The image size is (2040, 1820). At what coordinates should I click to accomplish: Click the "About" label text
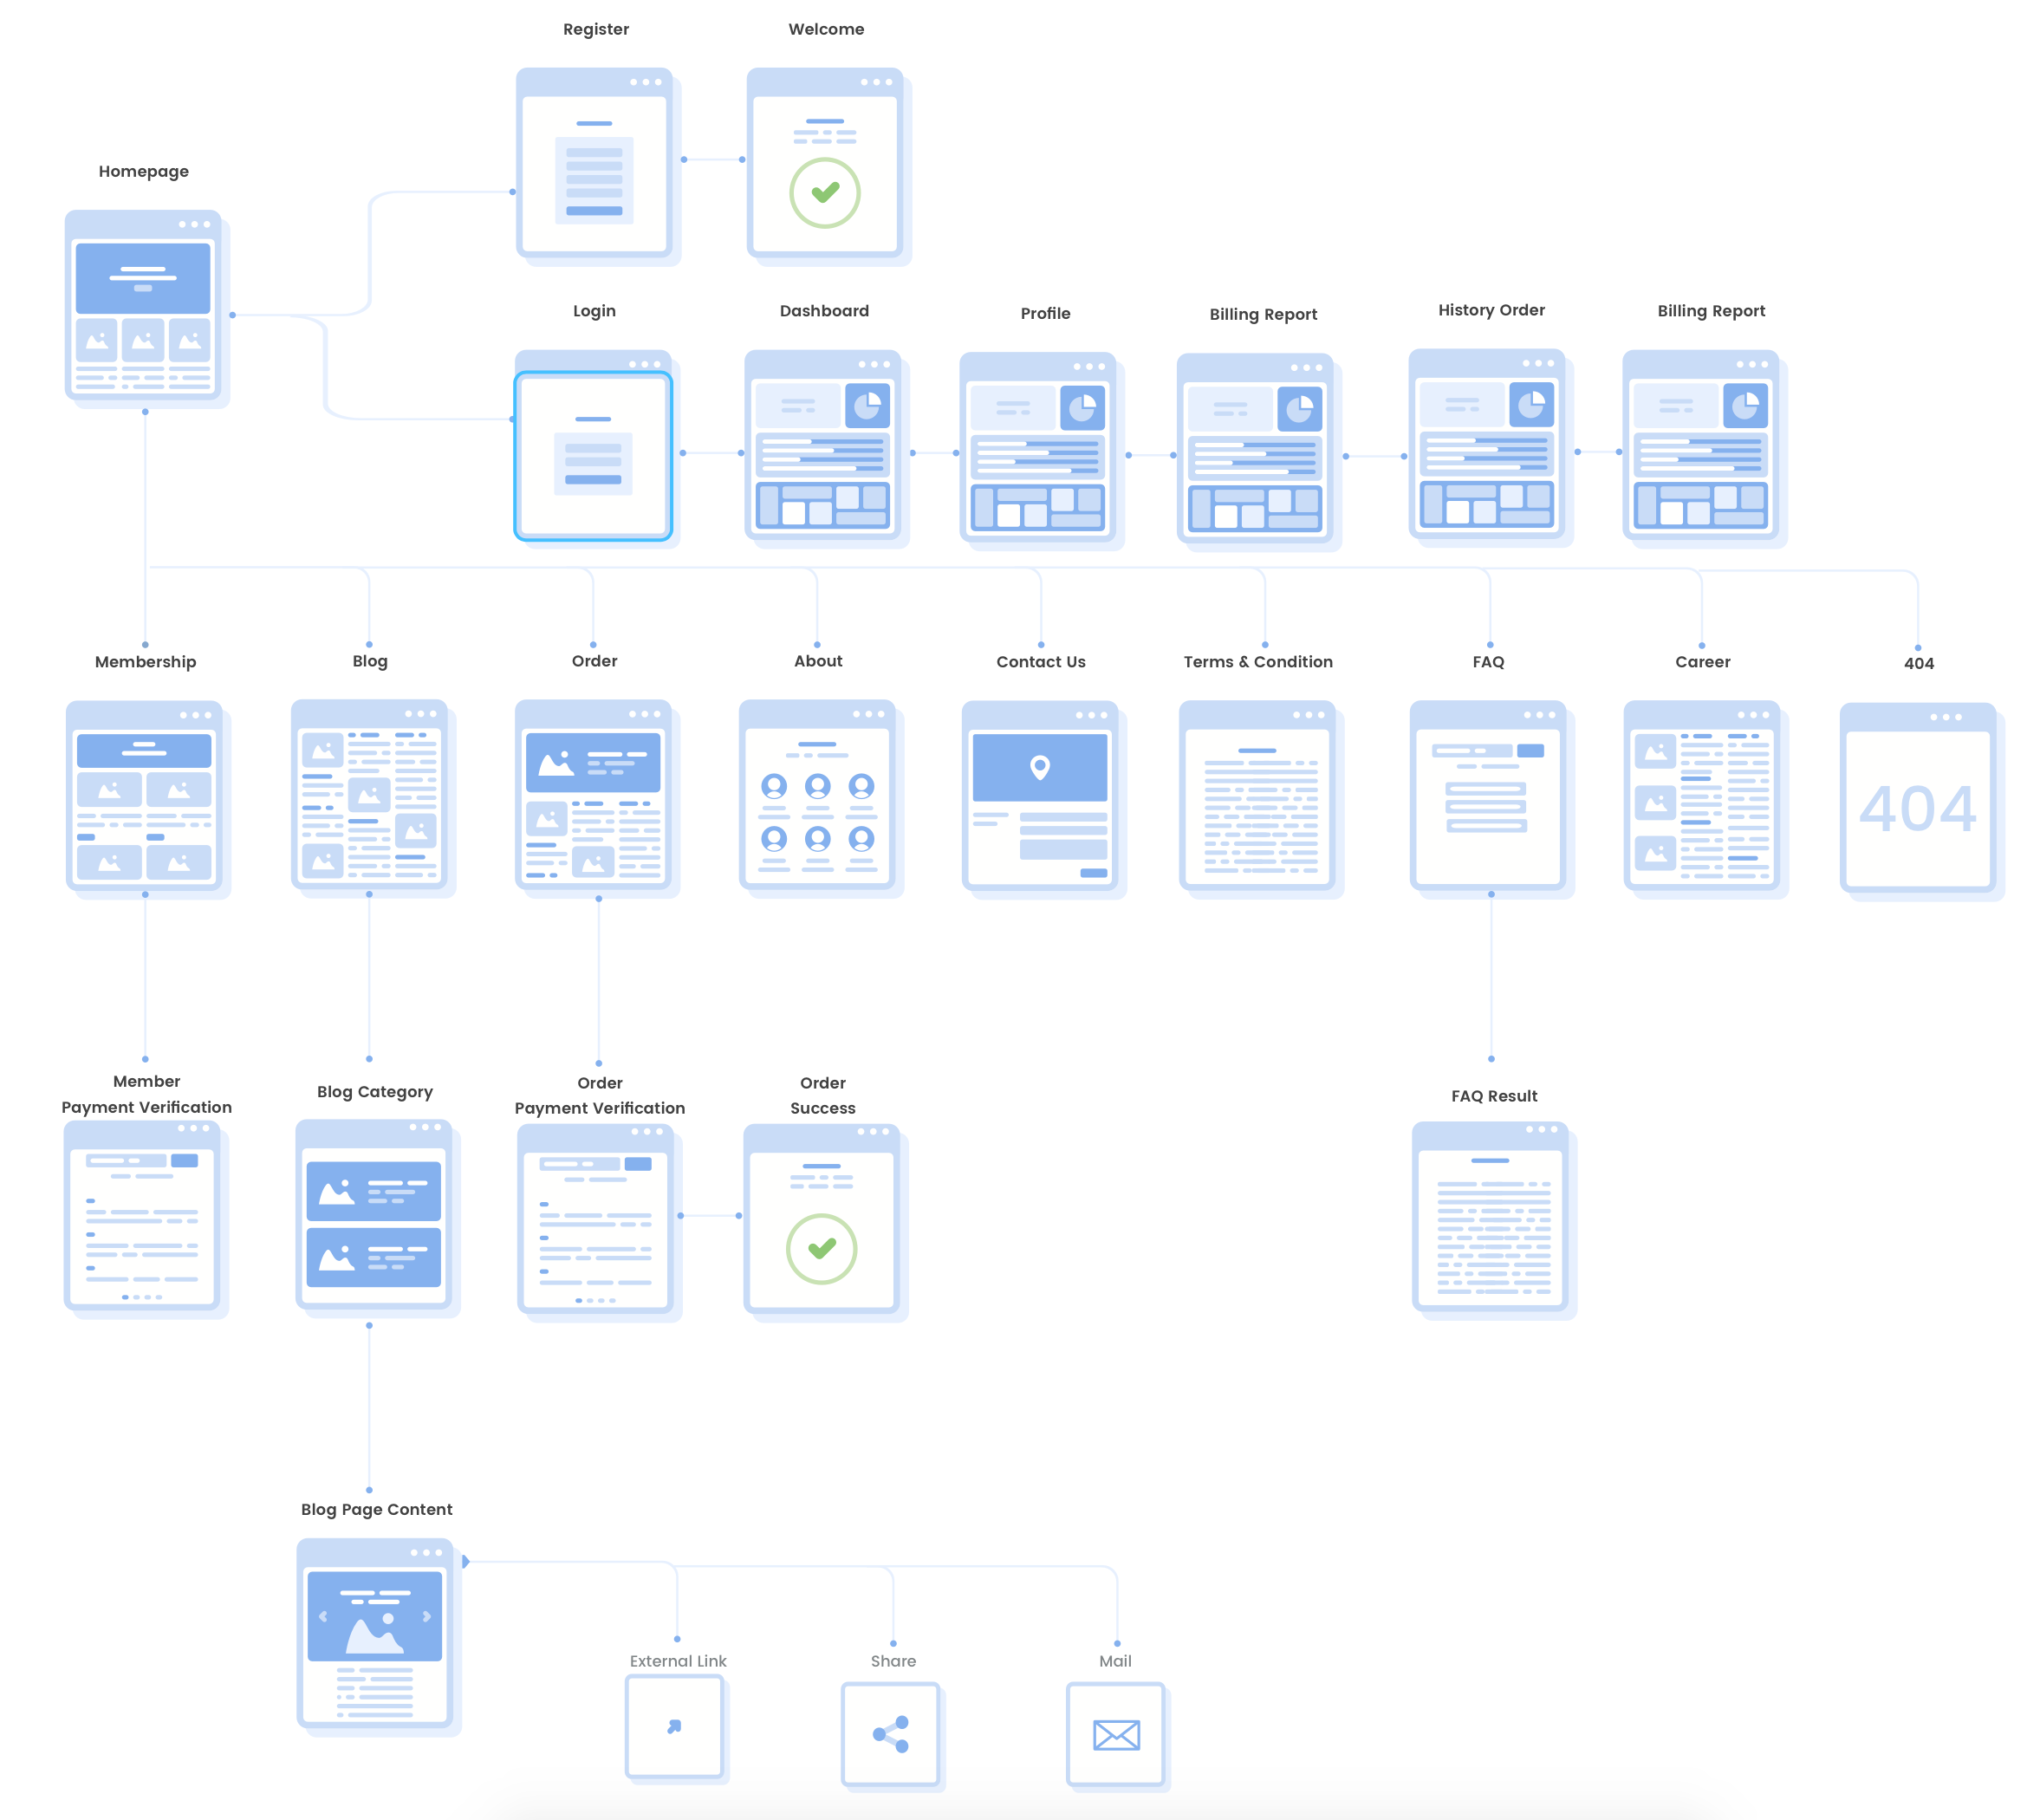click(x=818, y=661)
